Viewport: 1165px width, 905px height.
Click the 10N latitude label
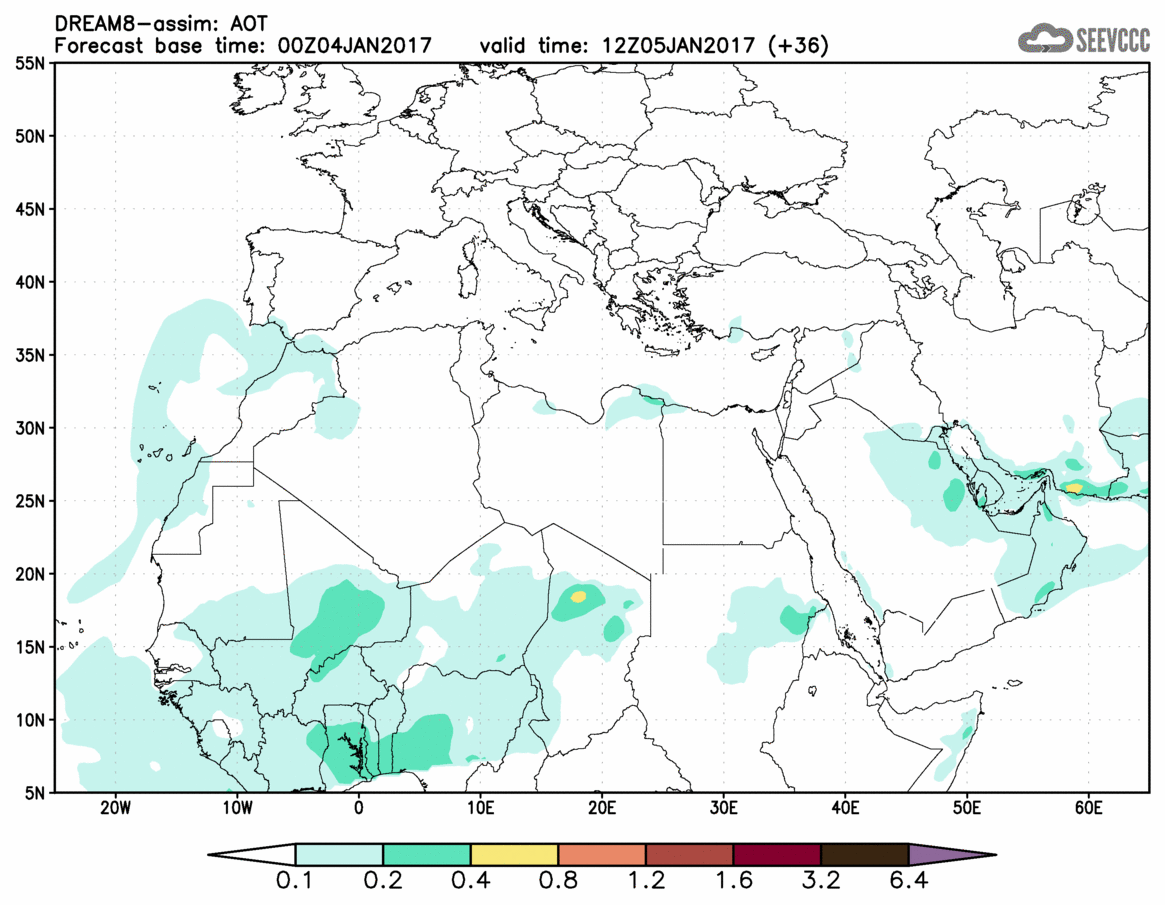coord(30,719)
